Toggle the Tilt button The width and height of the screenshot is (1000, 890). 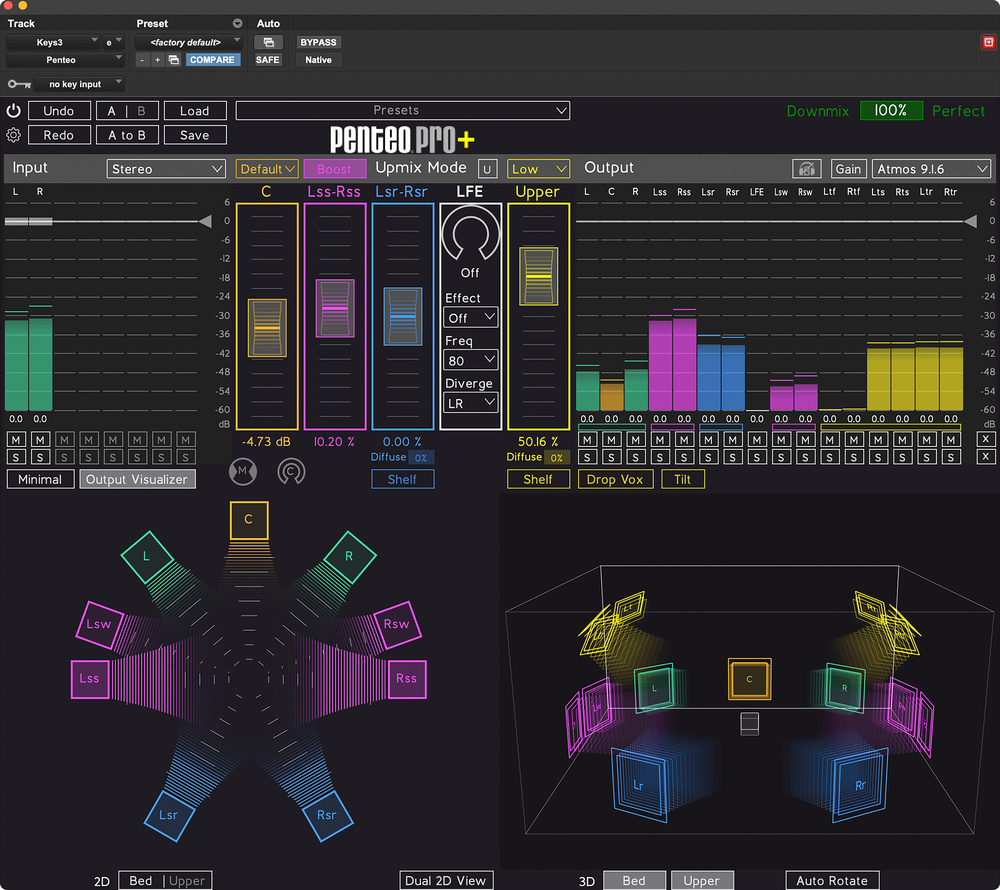683,479
